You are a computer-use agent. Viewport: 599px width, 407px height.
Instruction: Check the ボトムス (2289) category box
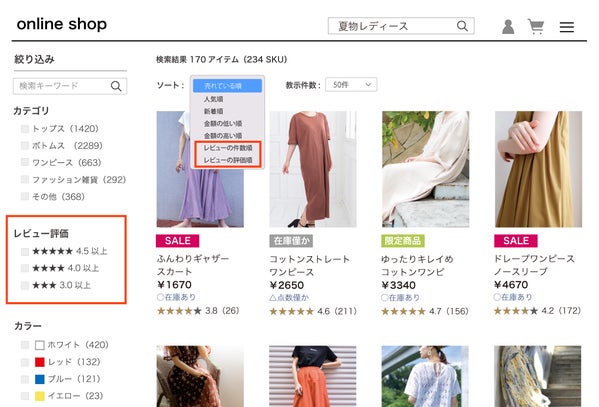click(25, 146)
